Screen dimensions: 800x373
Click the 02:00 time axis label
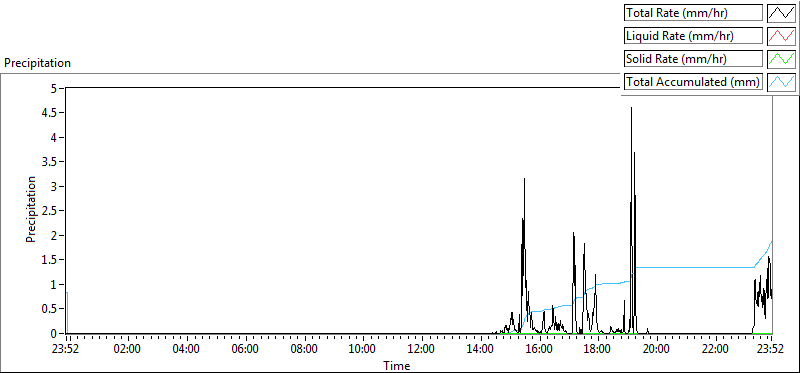click(128, 350)
